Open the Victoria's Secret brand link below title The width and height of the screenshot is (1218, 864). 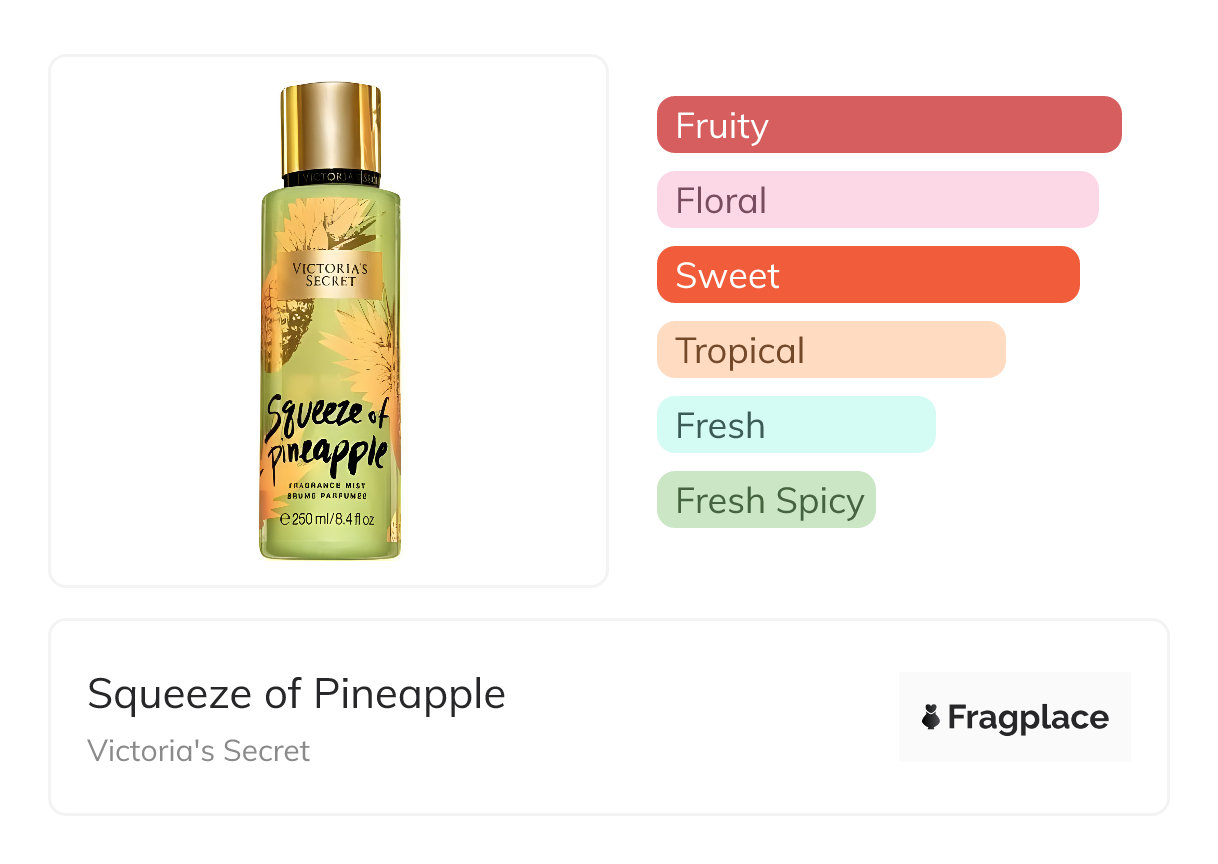pyautogui.click(x=198, y=750)
